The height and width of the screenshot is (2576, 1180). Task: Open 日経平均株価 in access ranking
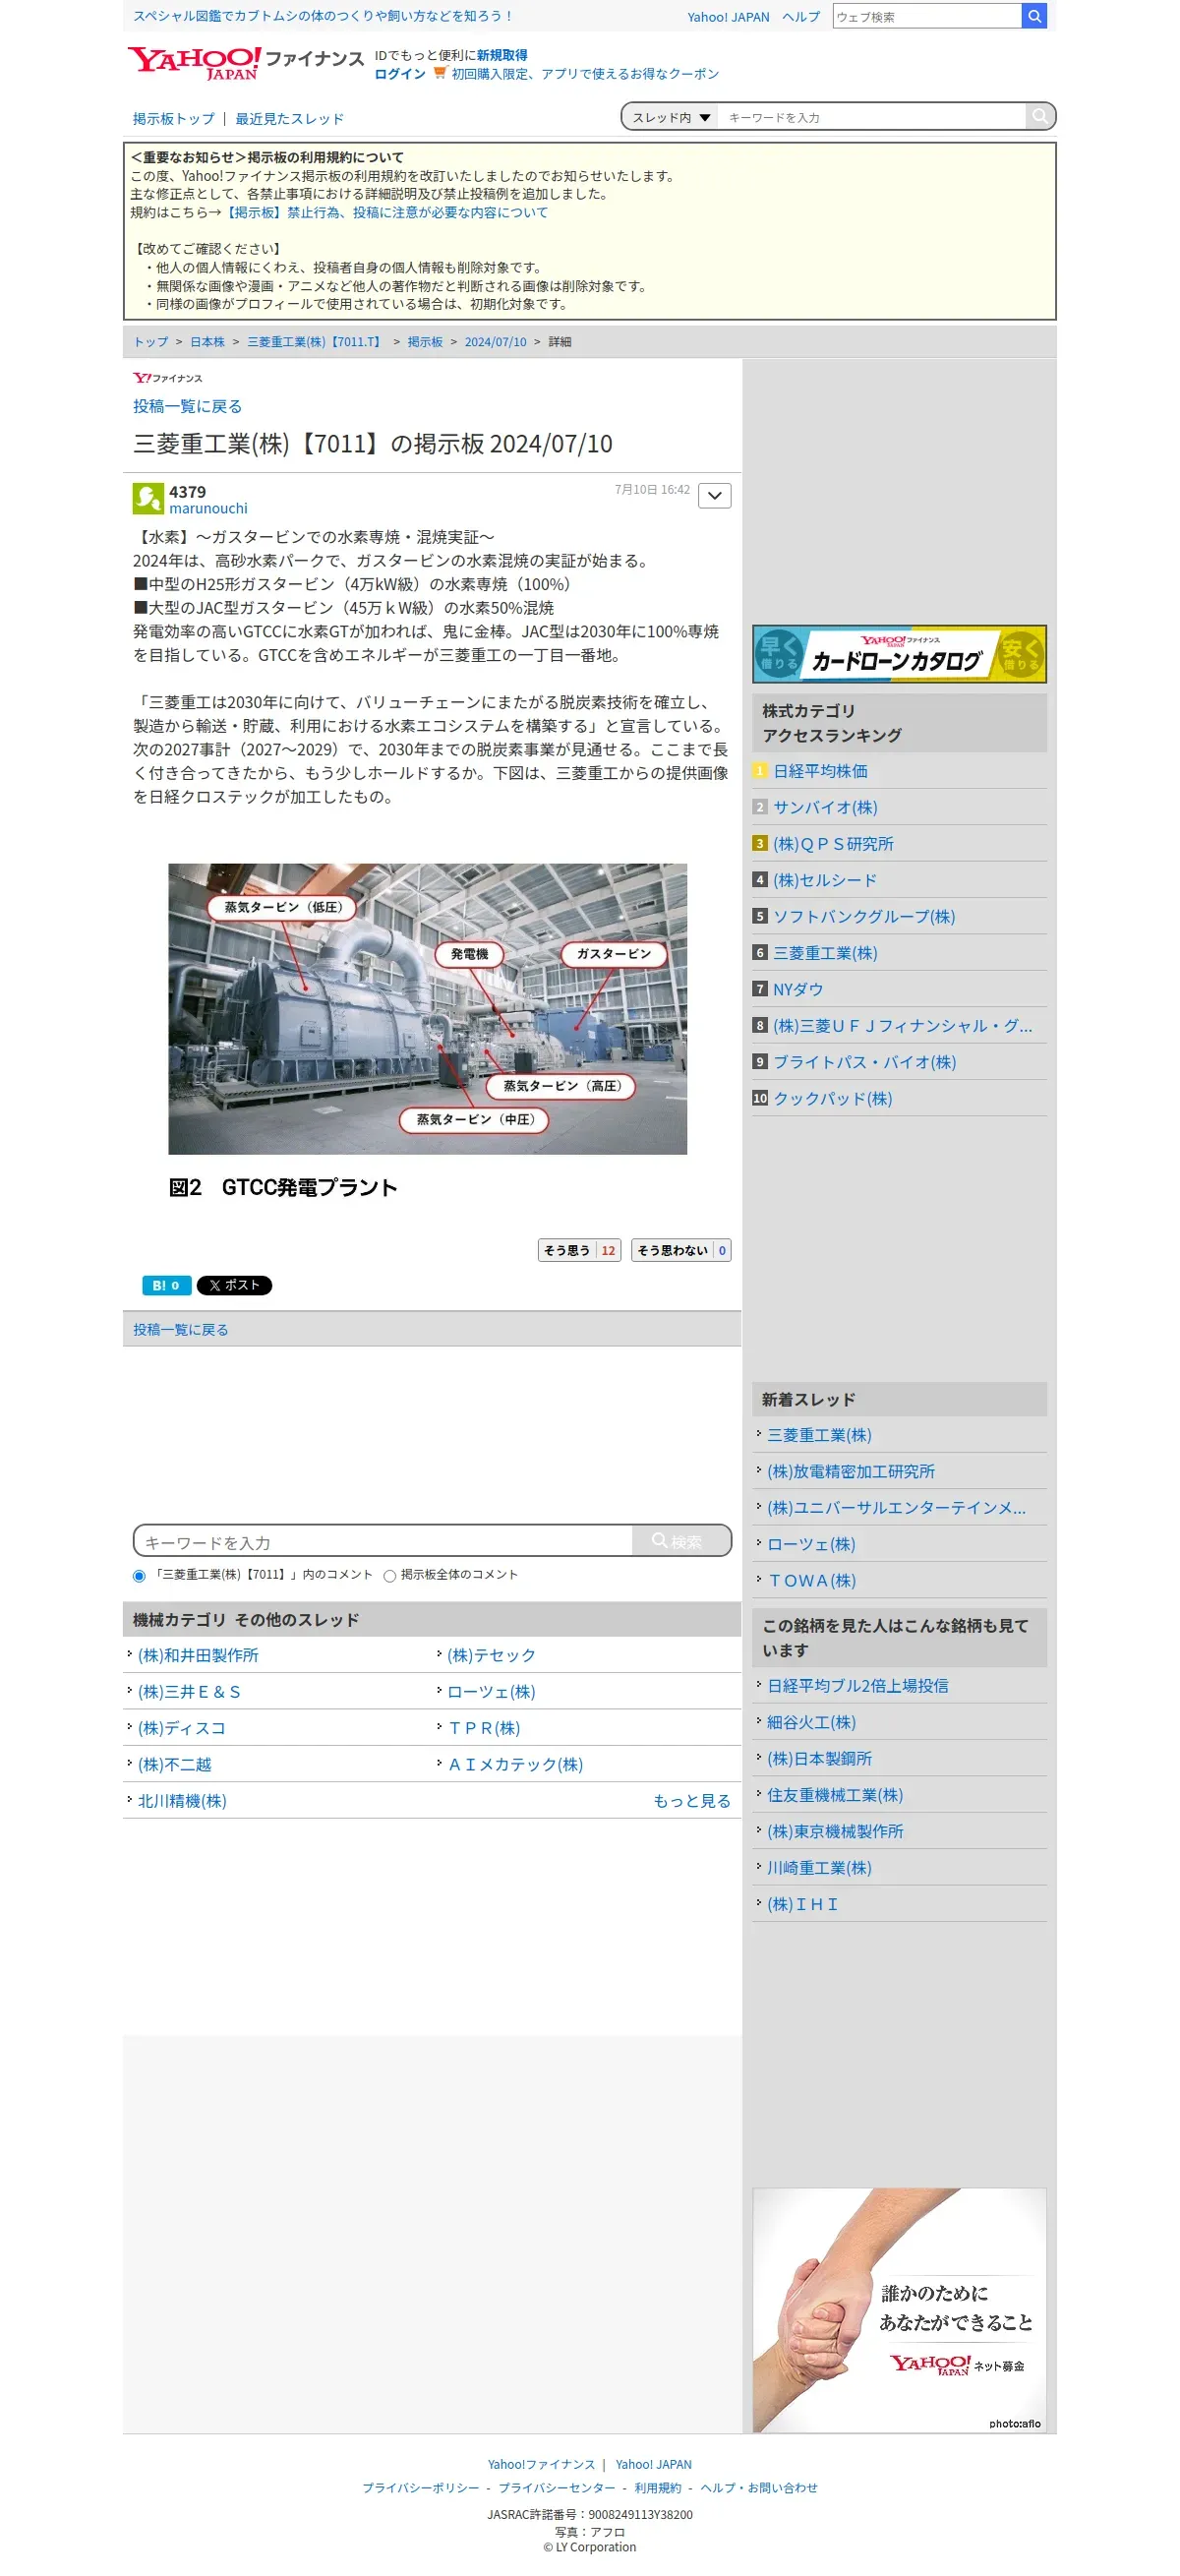click(820, 771)
